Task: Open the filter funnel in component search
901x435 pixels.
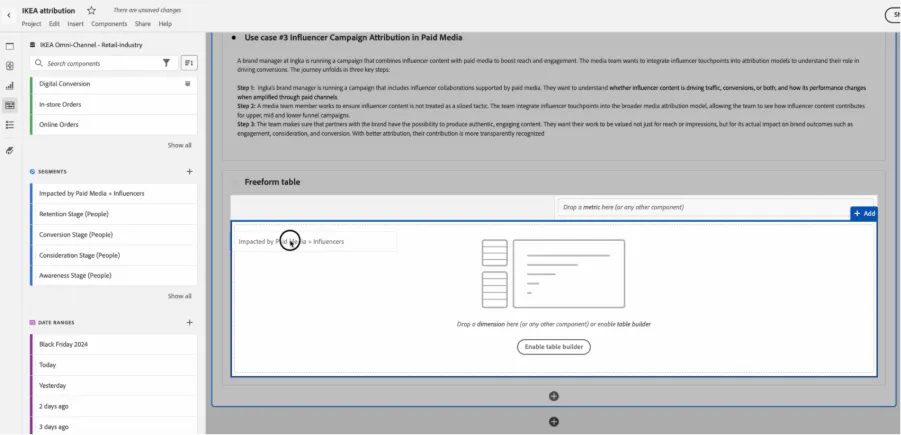Action: pos(166,63)
